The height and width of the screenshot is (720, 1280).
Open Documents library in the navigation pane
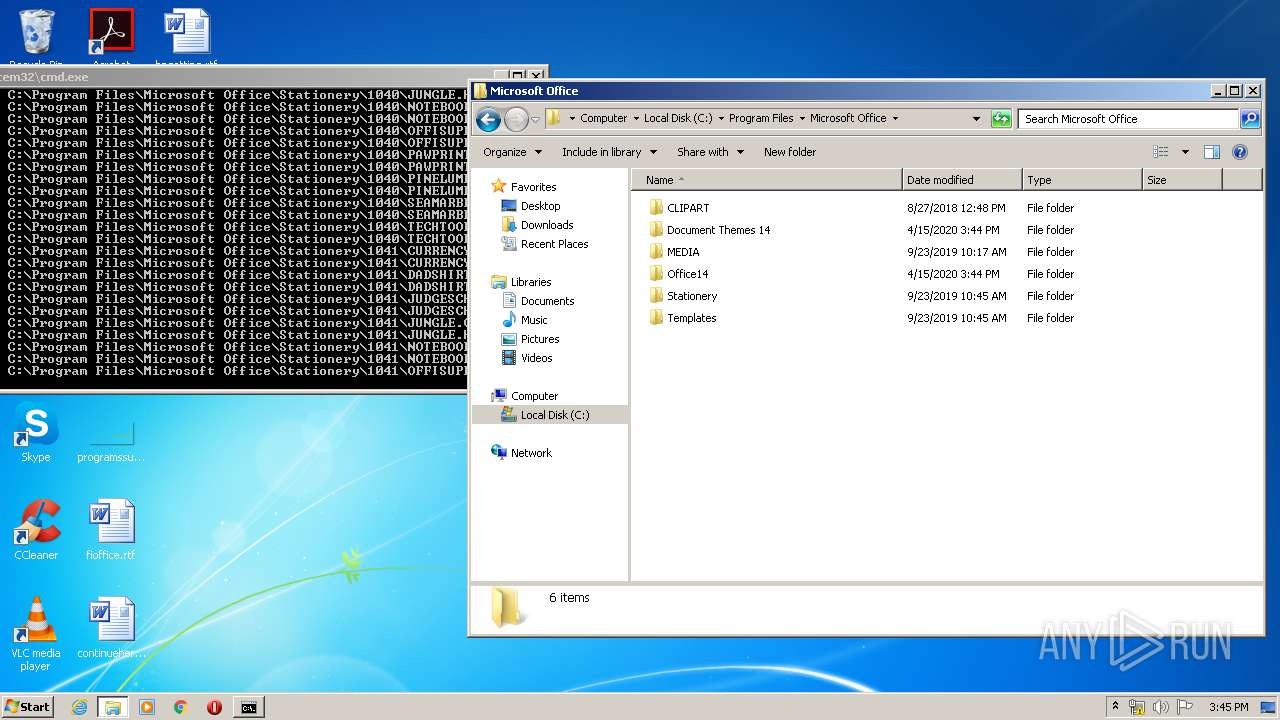point(547,301)
